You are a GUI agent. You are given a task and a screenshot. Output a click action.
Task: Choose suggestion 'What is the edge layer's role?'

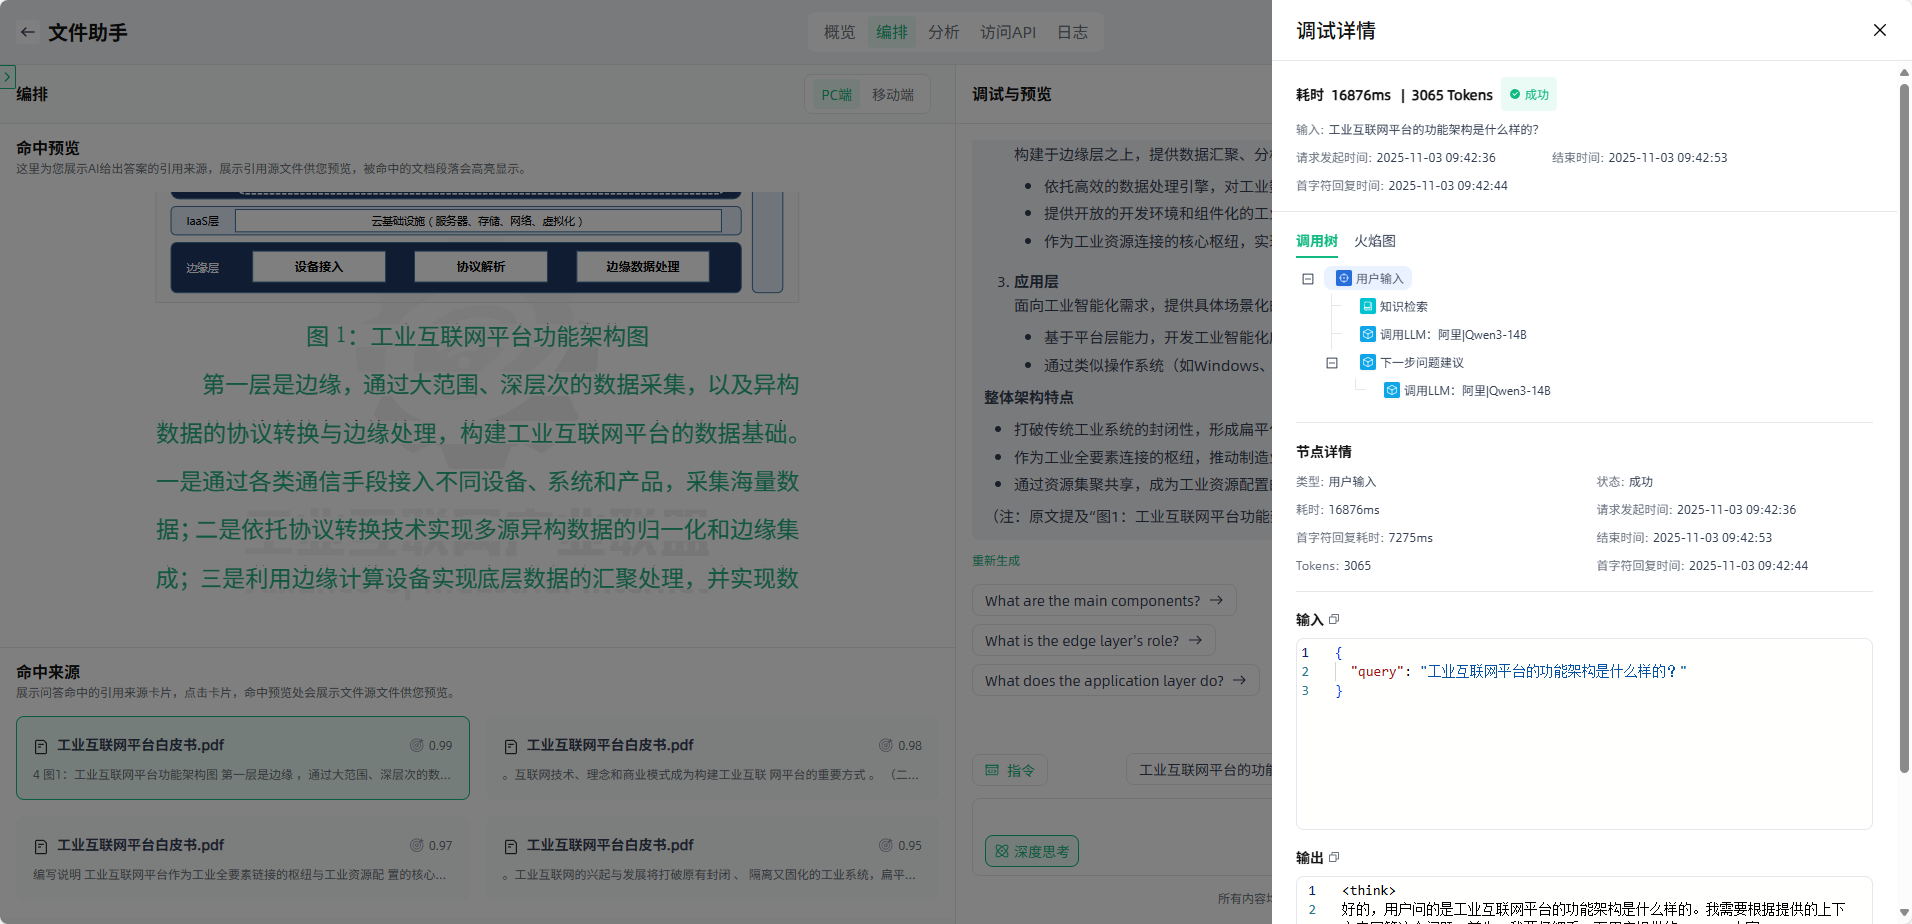coord(1093,641)
